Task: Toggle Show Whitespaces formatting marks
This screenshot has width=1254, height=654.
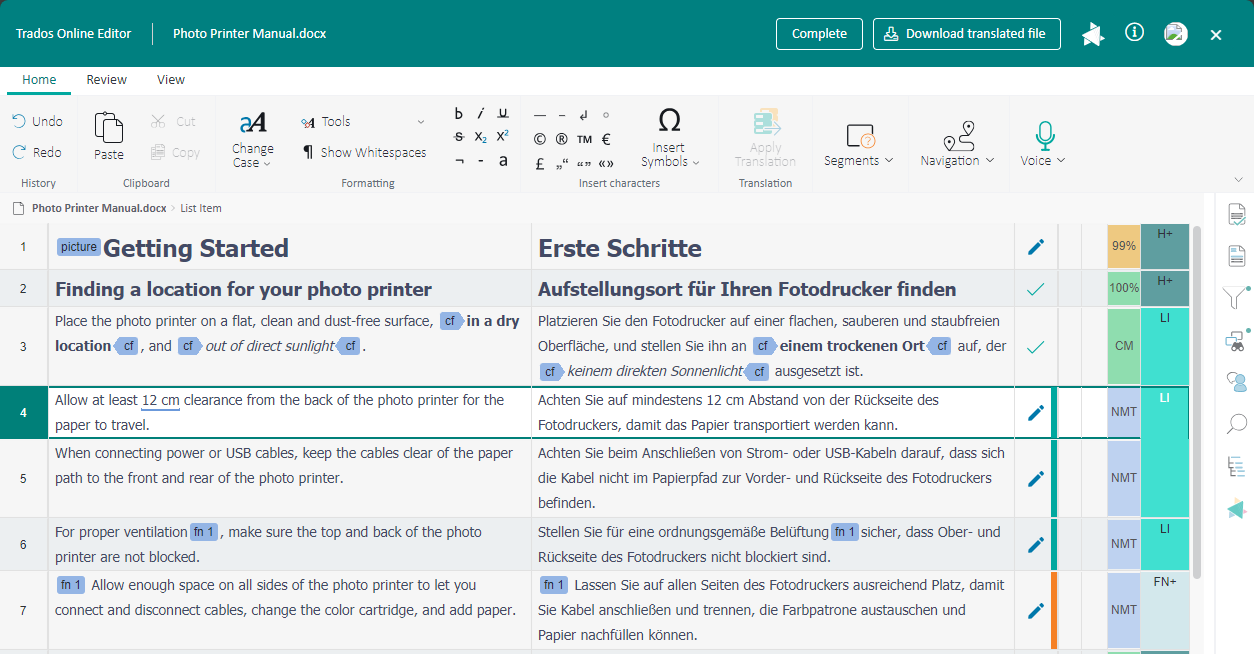Action: coord(364,152)
